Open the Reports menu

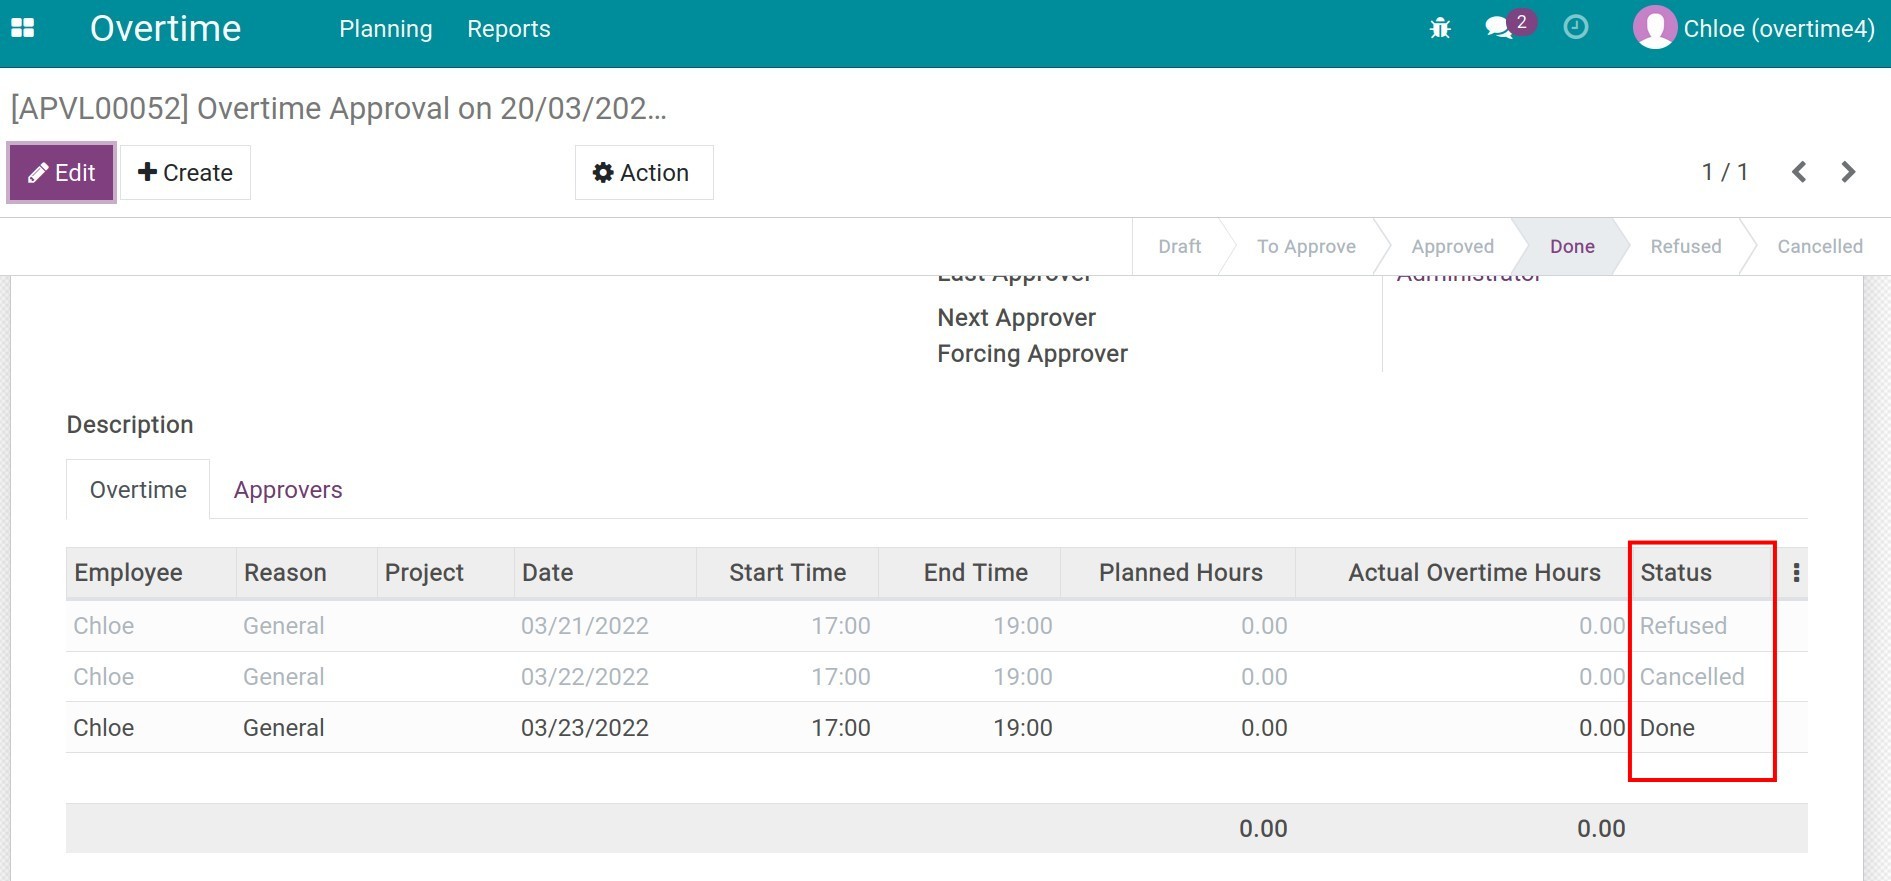tap(508, 29)
